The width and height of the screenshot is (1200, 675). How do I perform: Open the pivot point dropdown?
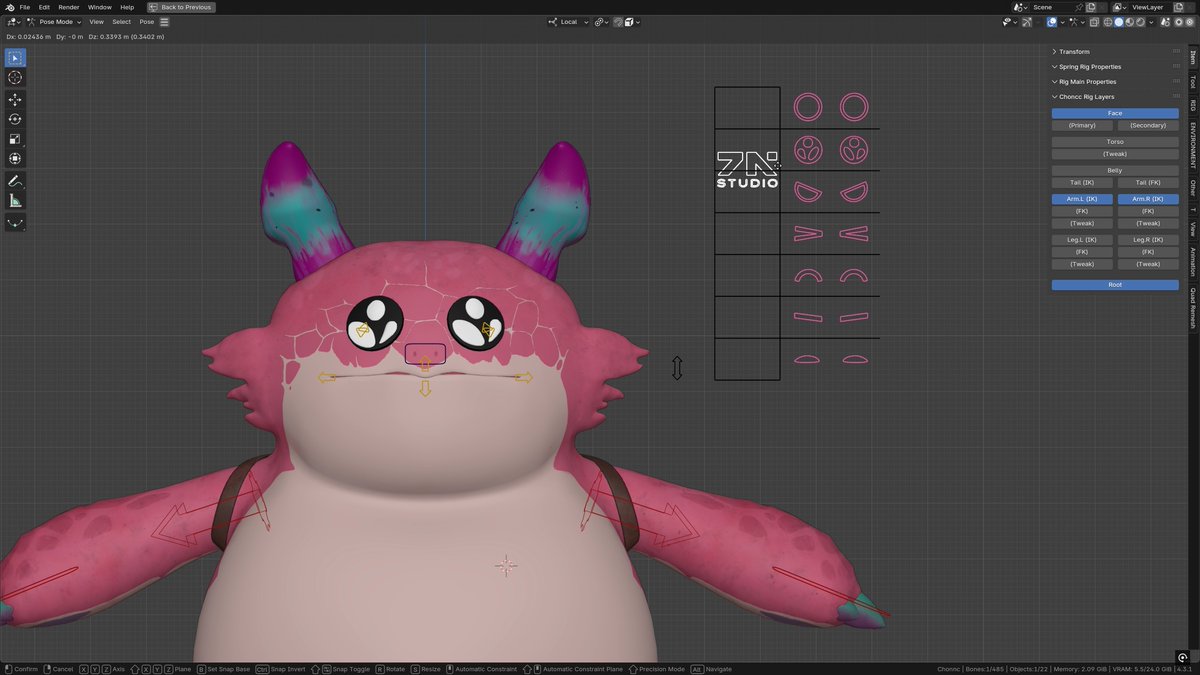[x=602, y=22]
